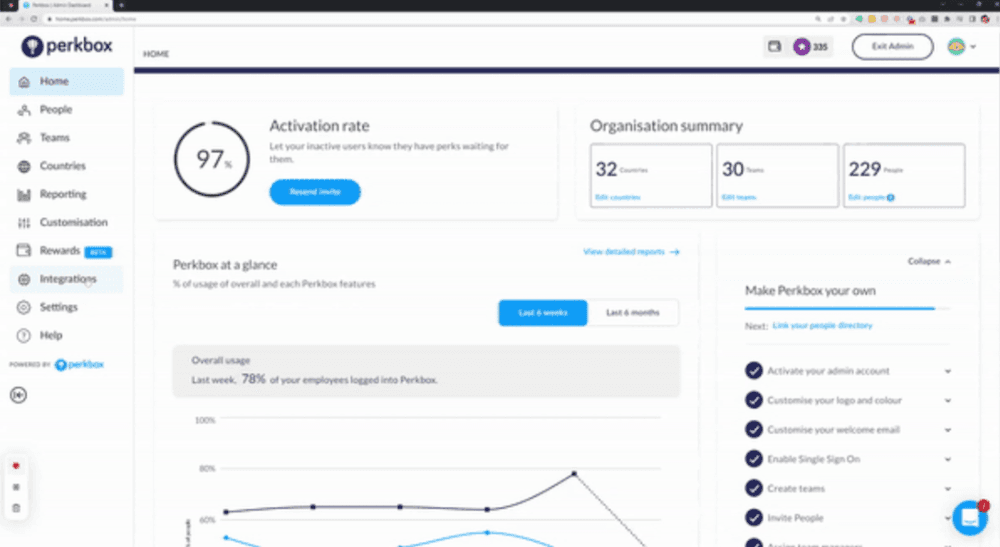This screenshot has height=547, width=1000.
Task: Click the Resend invite button
Action: (315, 192)
